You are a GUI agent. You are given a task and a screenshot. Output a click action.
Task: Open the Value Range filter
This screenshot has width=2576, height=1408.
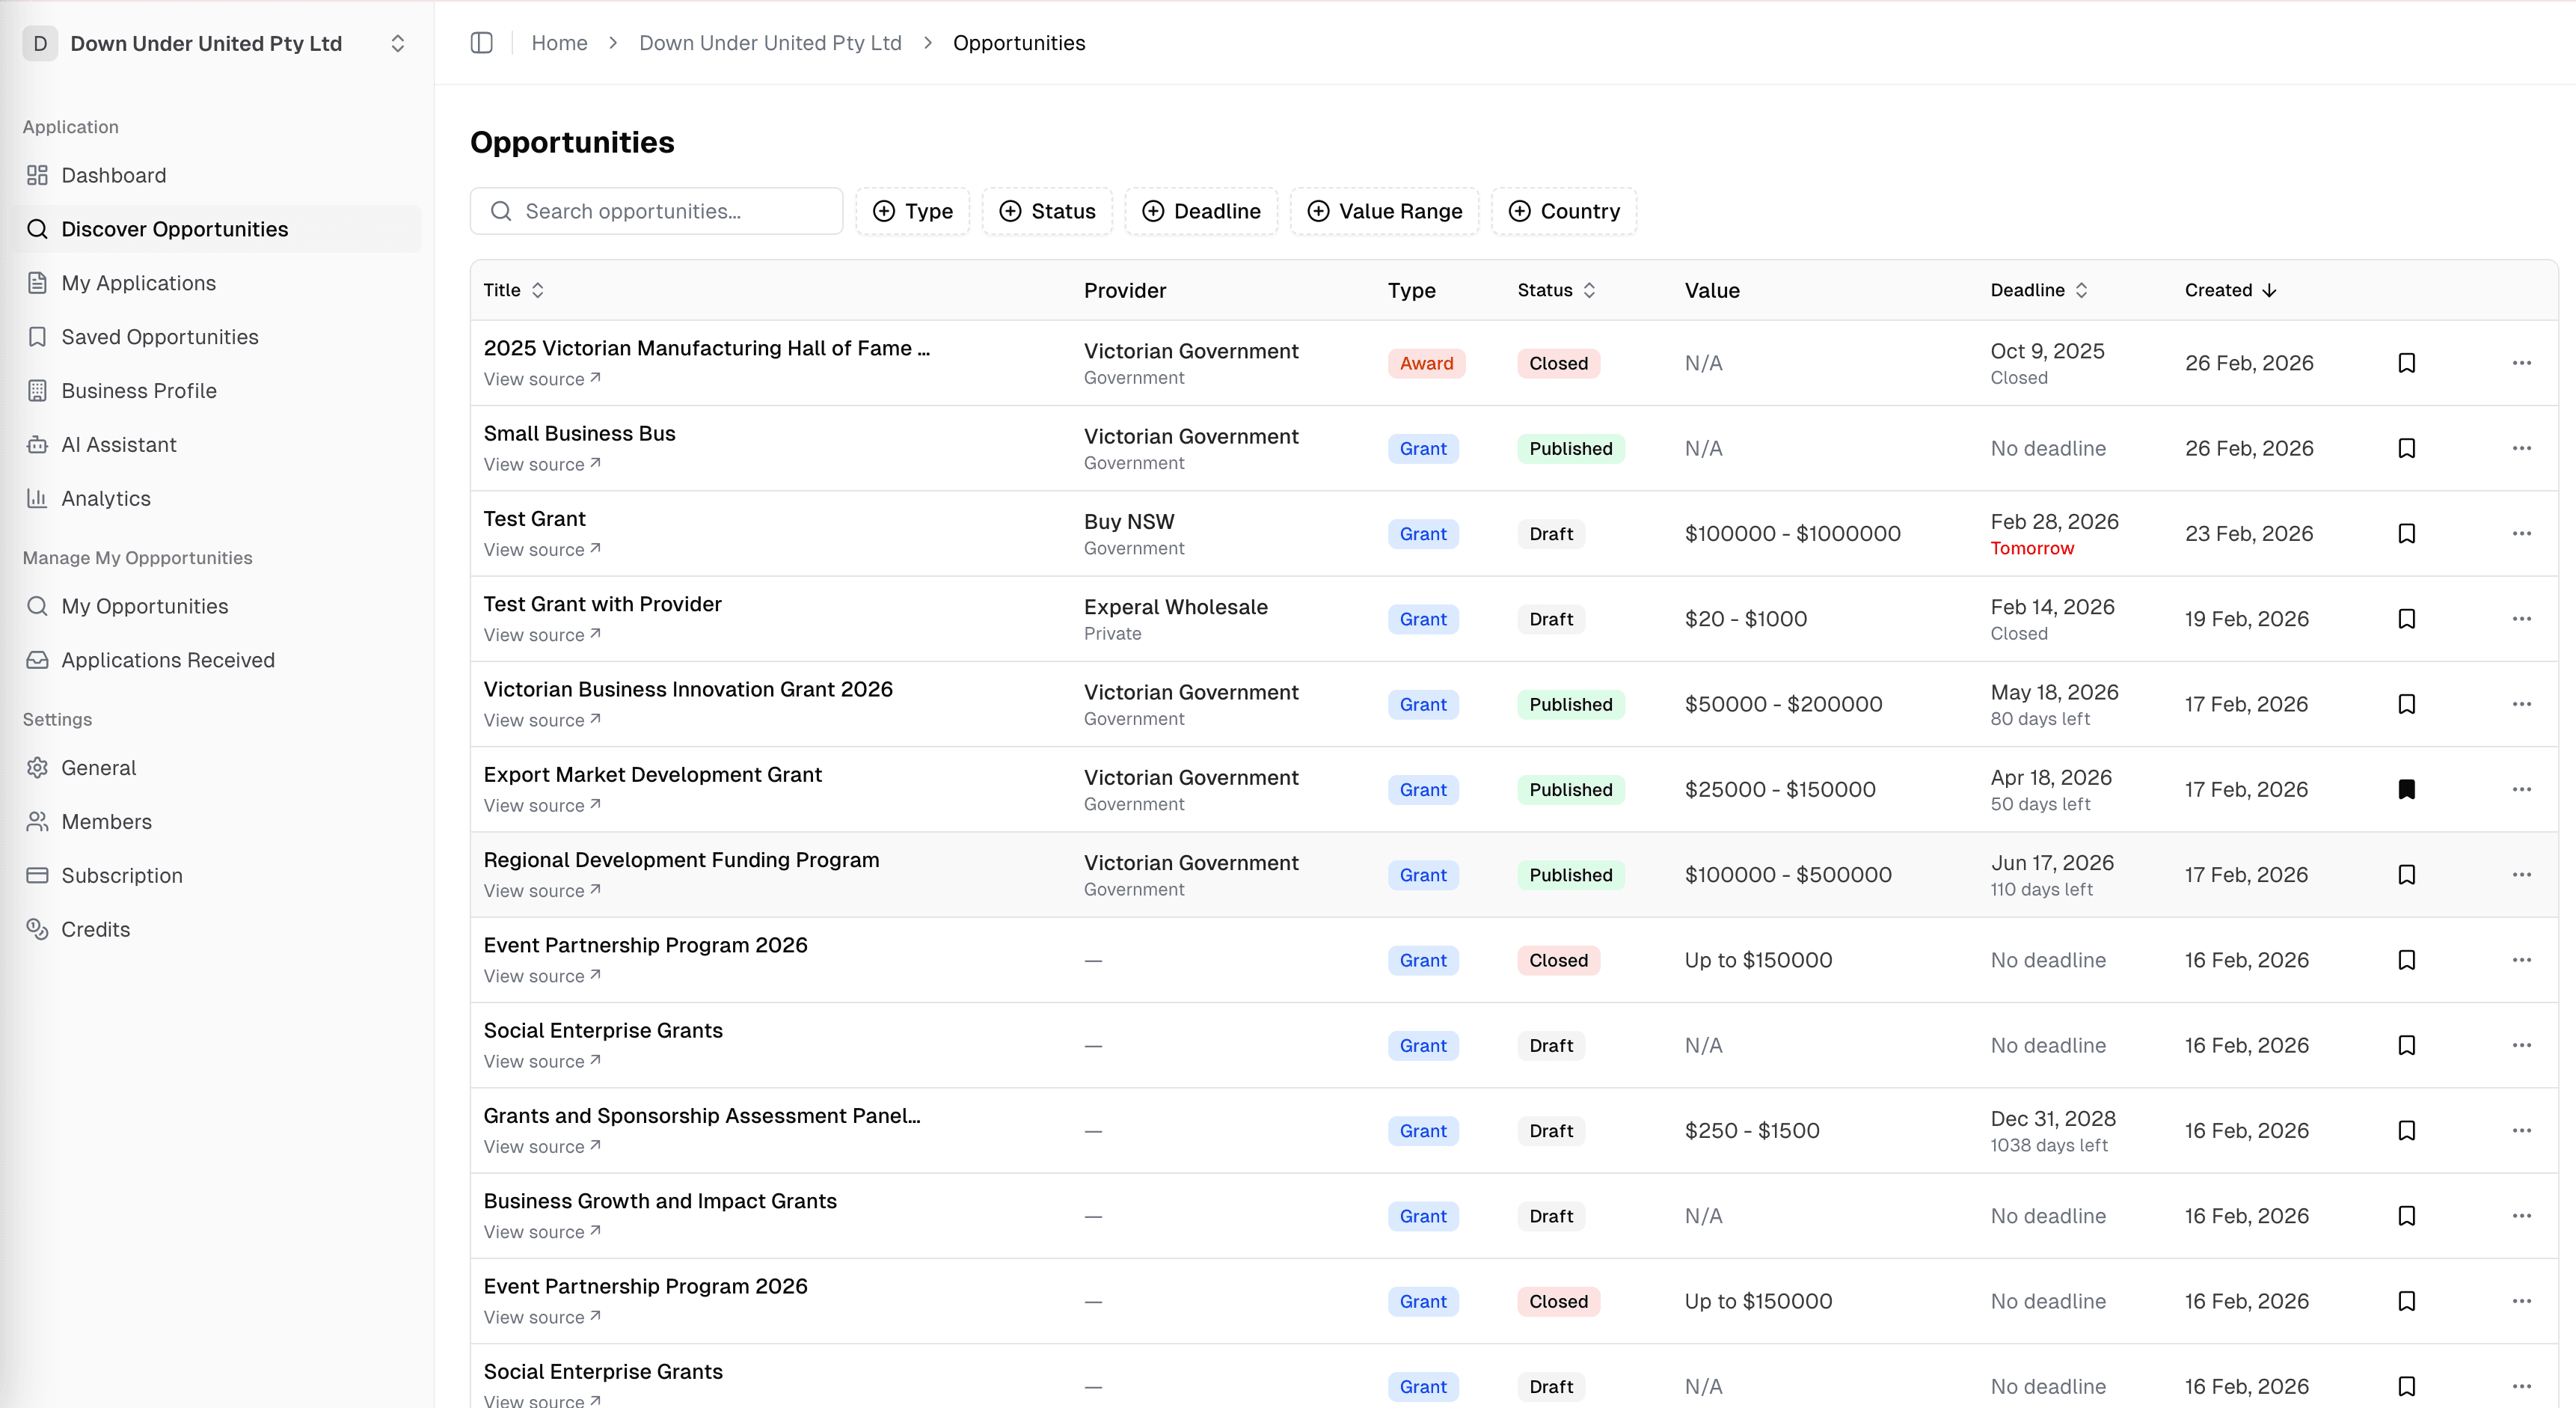coord(1384,211)
